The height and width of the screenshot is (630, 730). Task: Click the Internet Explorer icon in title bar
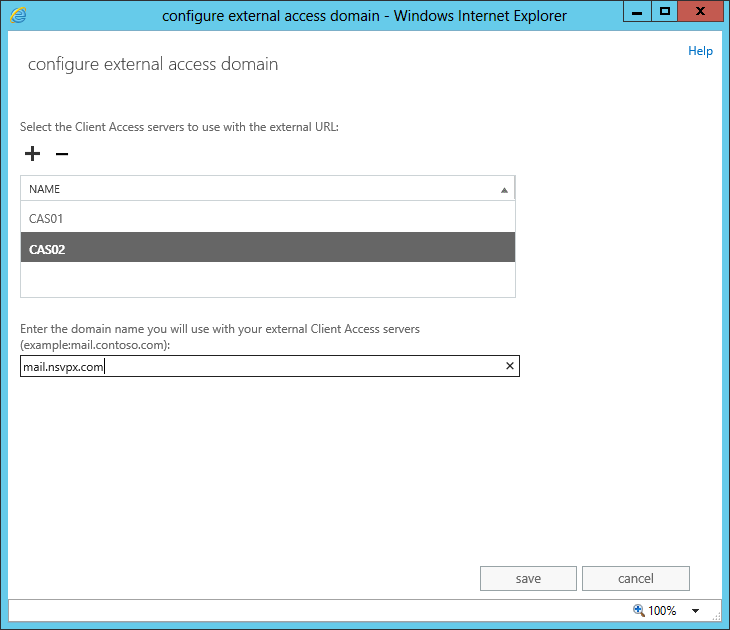[19, 15]
